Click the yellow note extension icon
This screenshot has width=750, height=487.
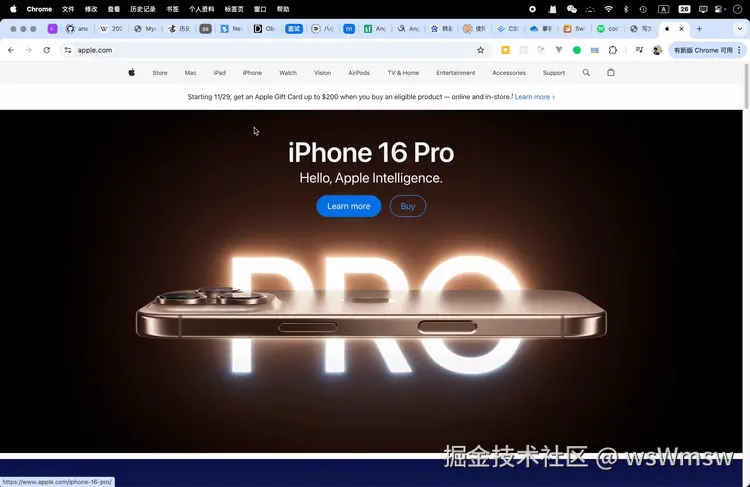(x=505, y=50)
